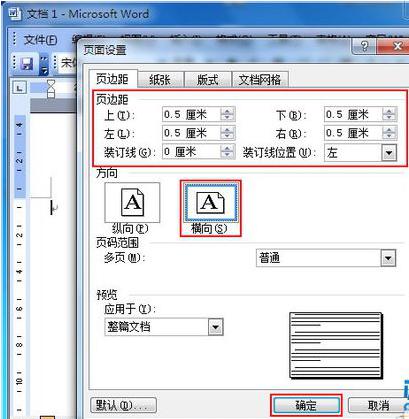
Task: Click the 默认 default button
Action: tap(123, 406)
